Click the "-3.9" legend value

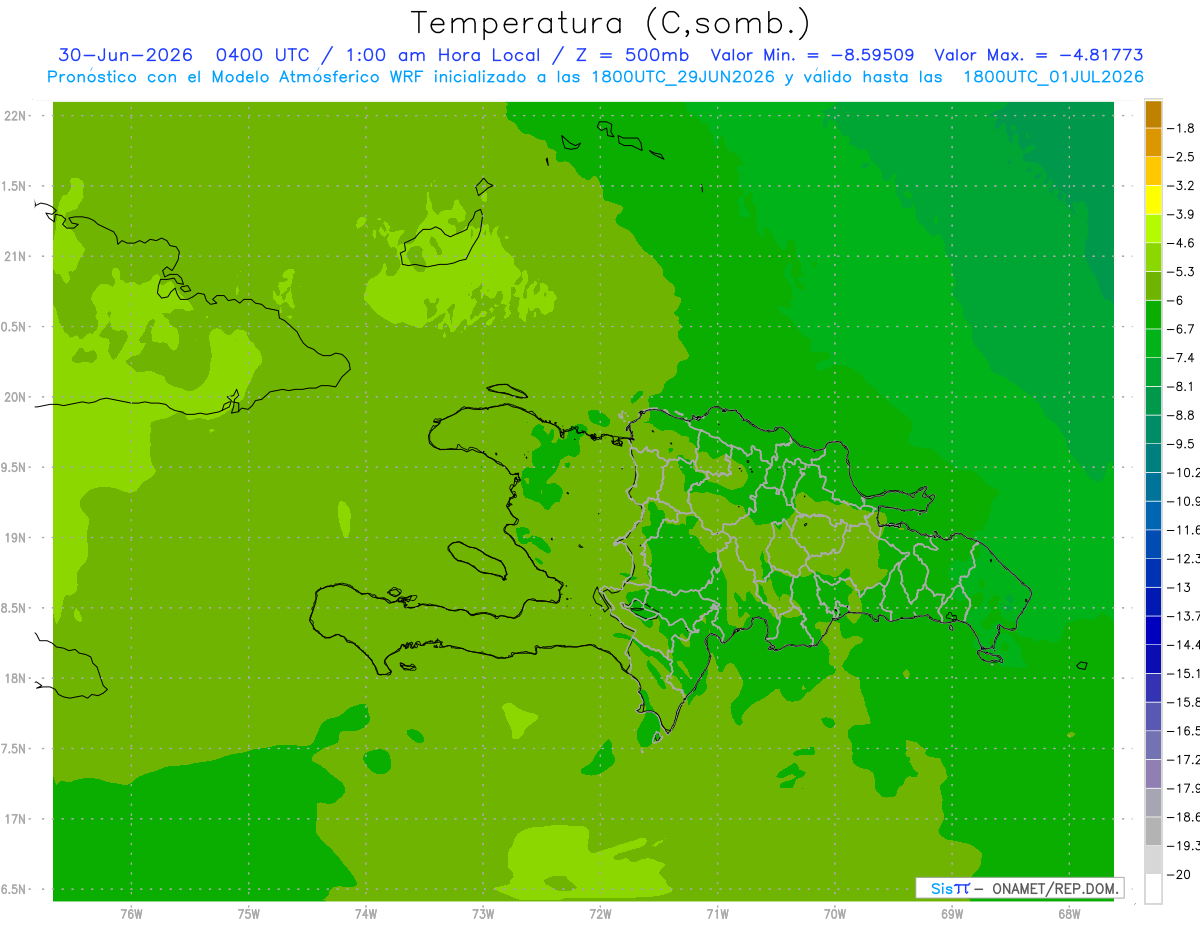(x=1183, y=214)
